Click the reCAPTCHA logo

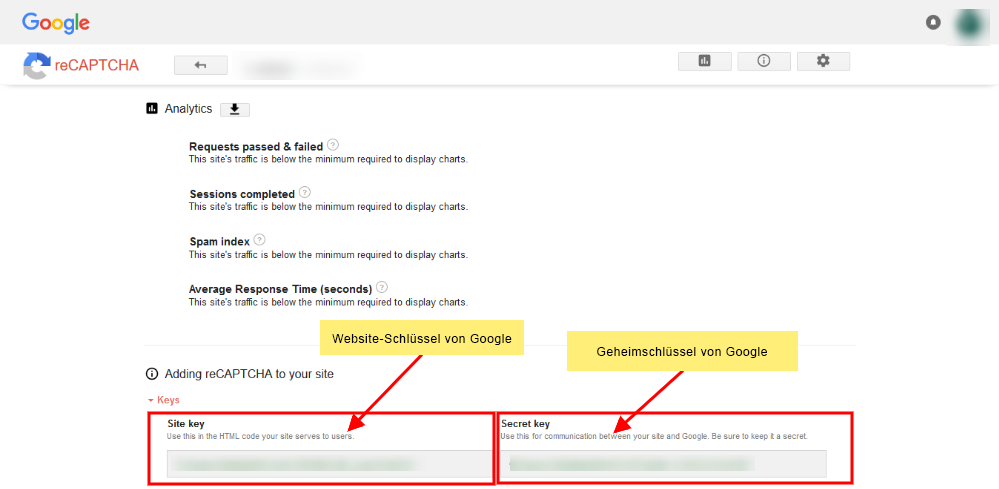[x=81, y=65]
